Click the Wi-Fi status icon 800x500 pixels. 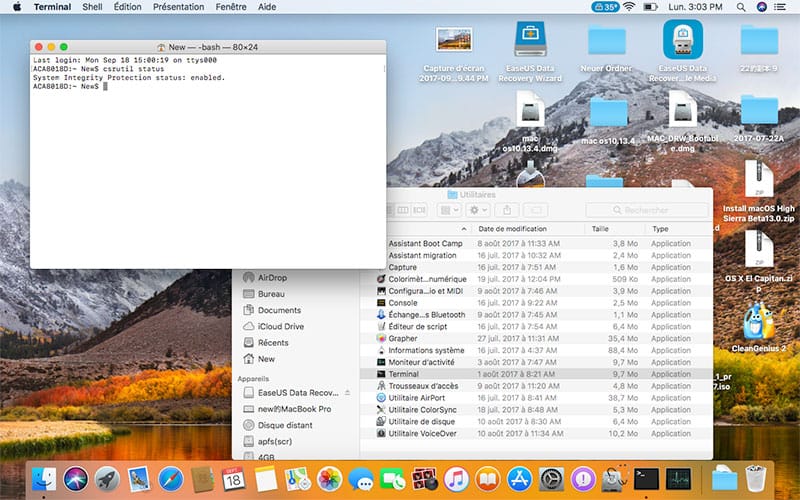(x=629, y=7)
